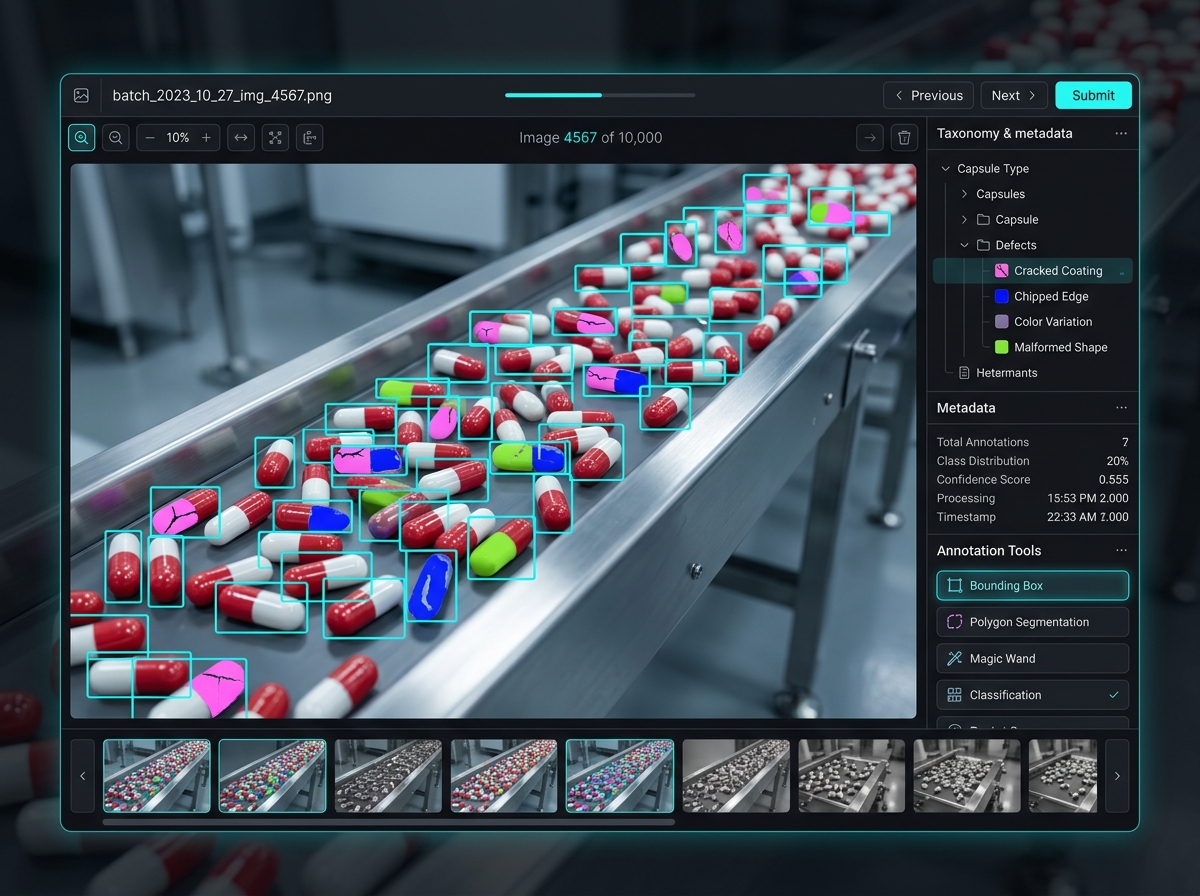Click the Confidence Score value 0.555

tap(1113, 480)
